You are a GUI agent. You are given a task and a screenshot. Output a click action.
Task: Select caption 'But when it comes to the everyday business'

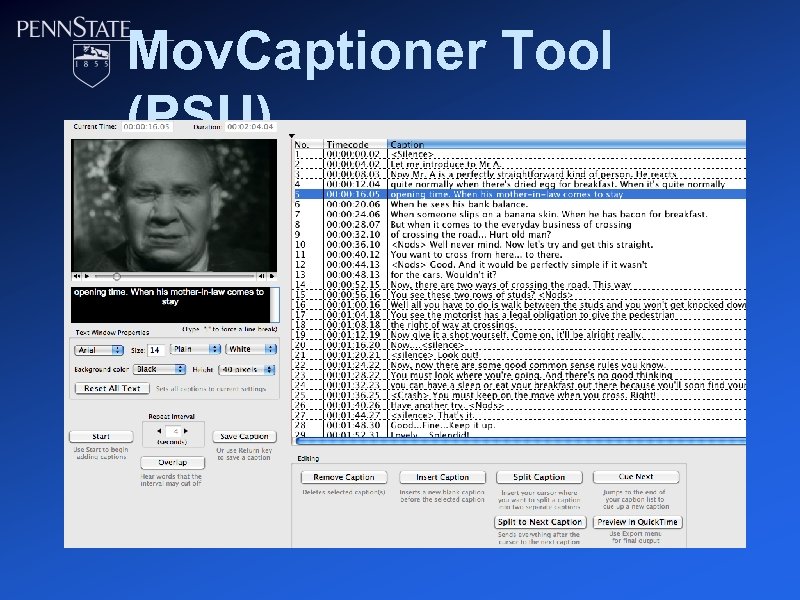pos(511,224)
